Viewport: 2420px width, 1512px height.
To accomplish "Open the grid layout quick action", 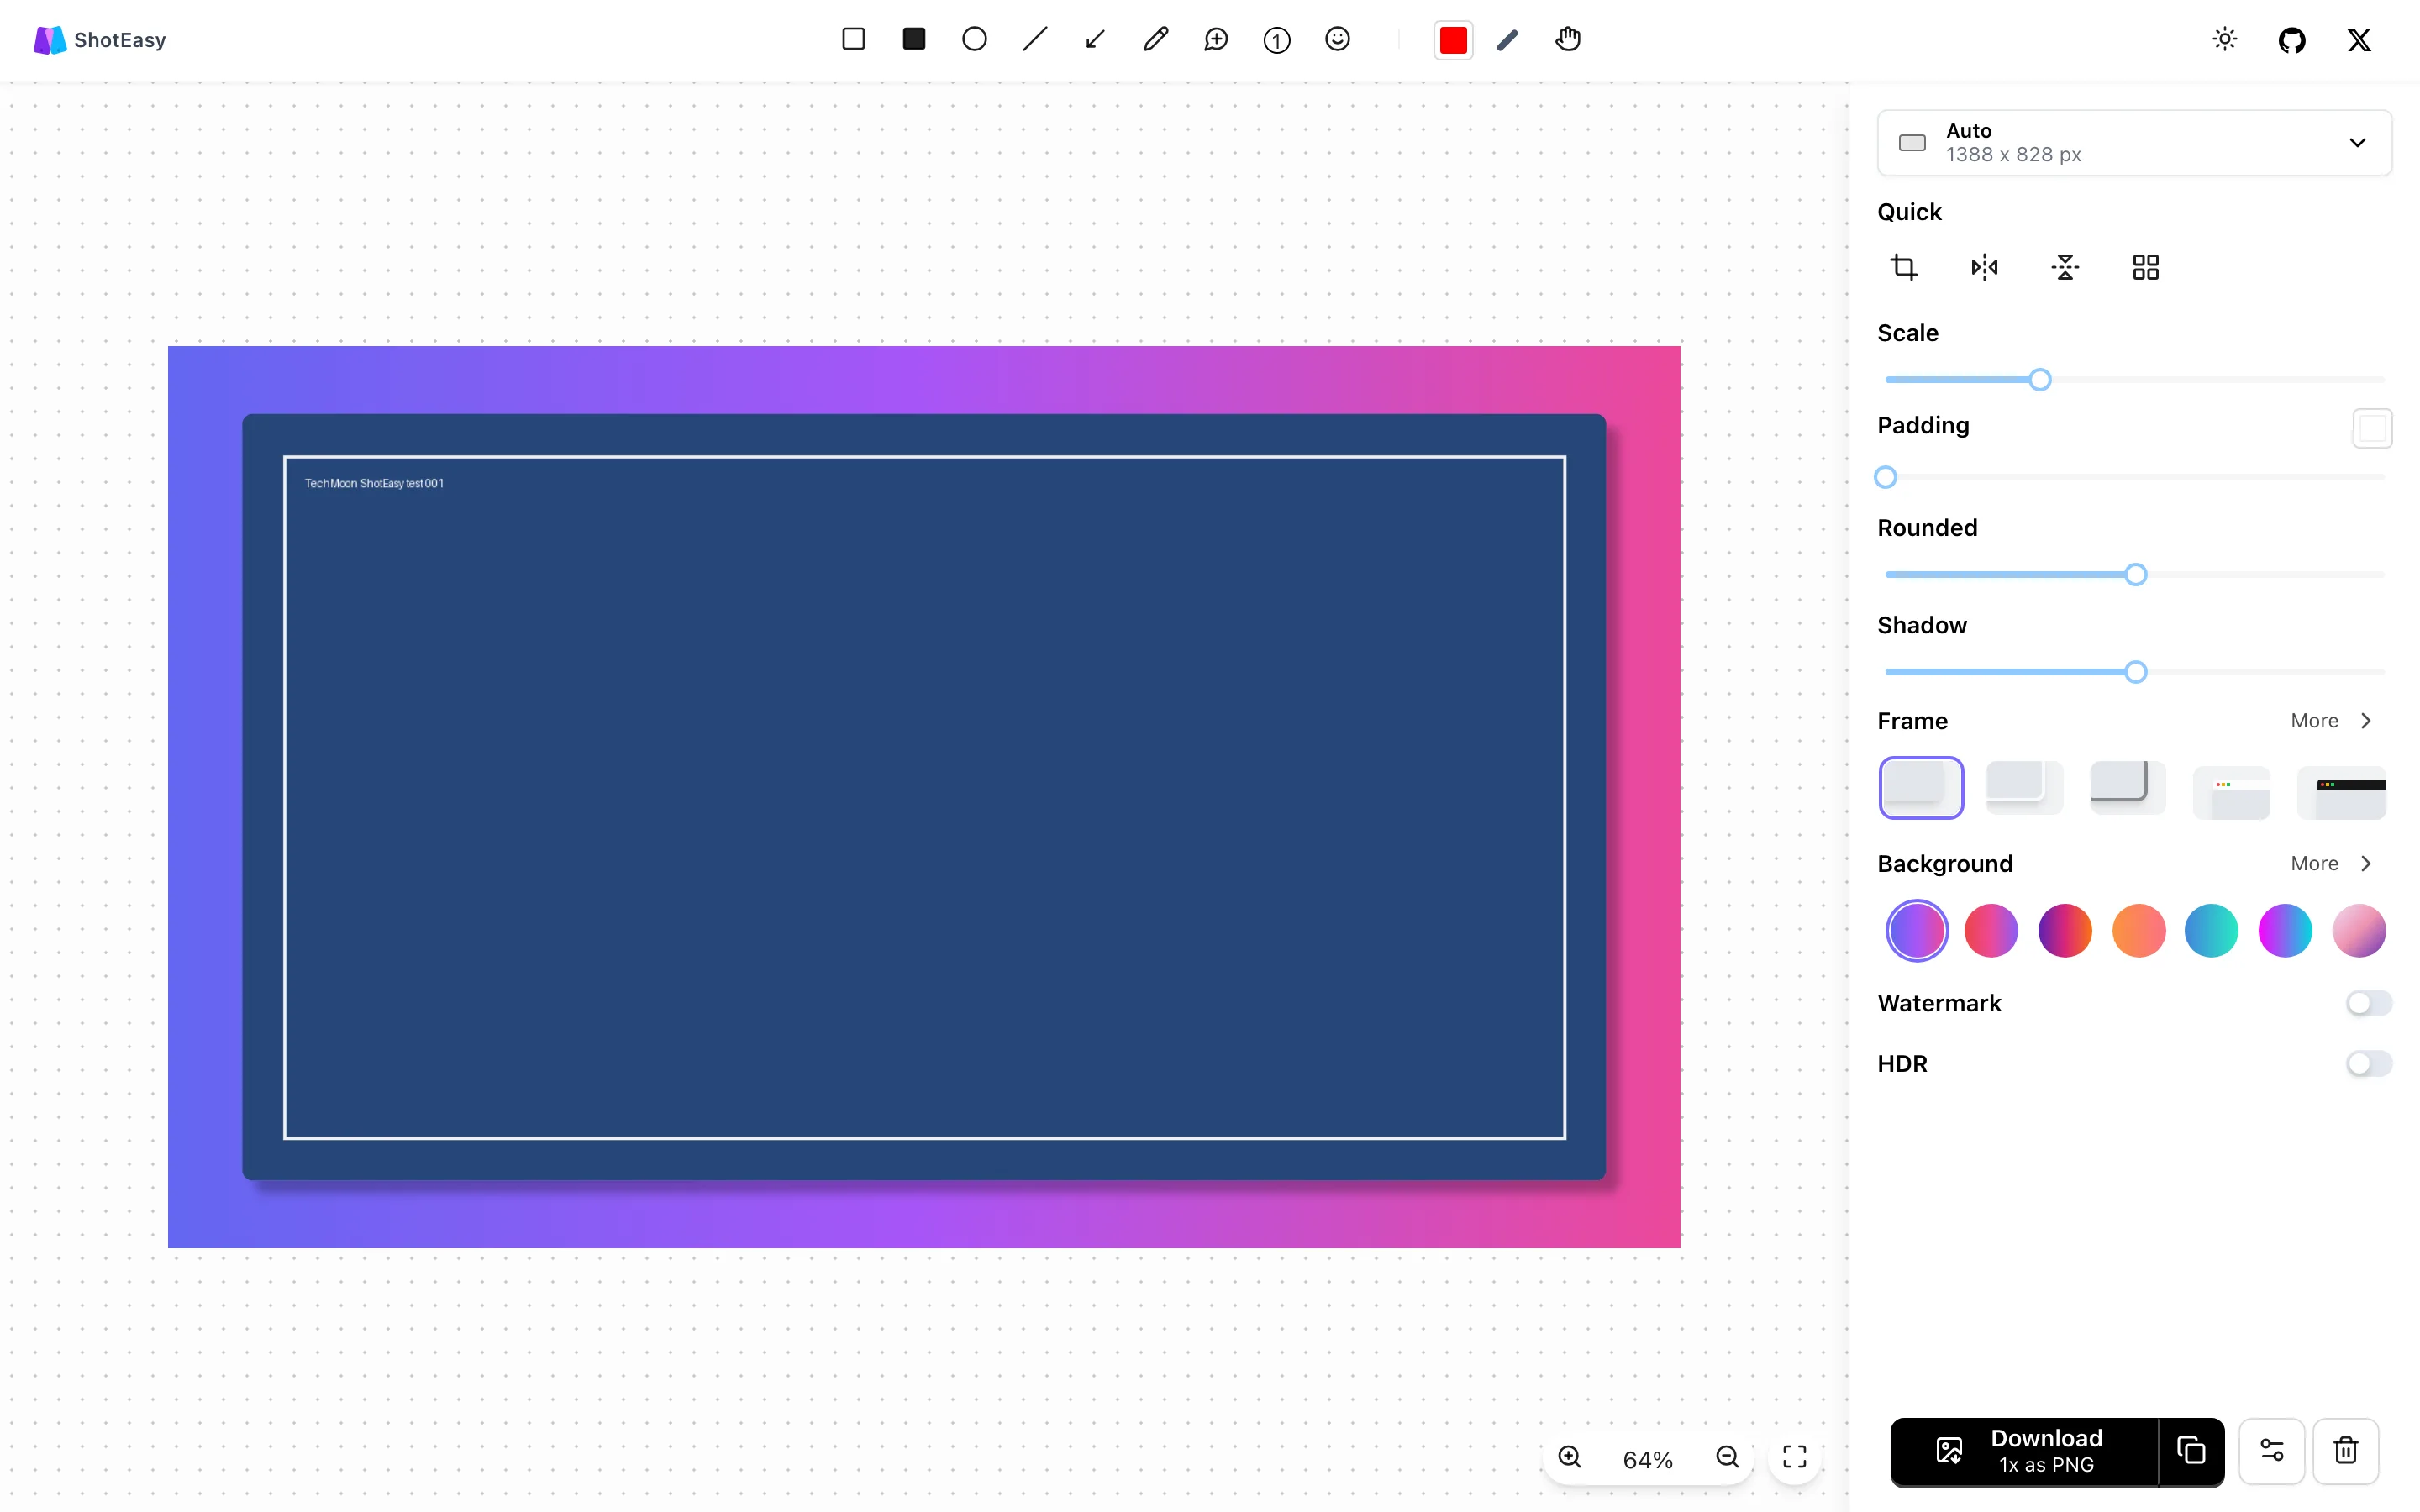I will [2146, 267].
